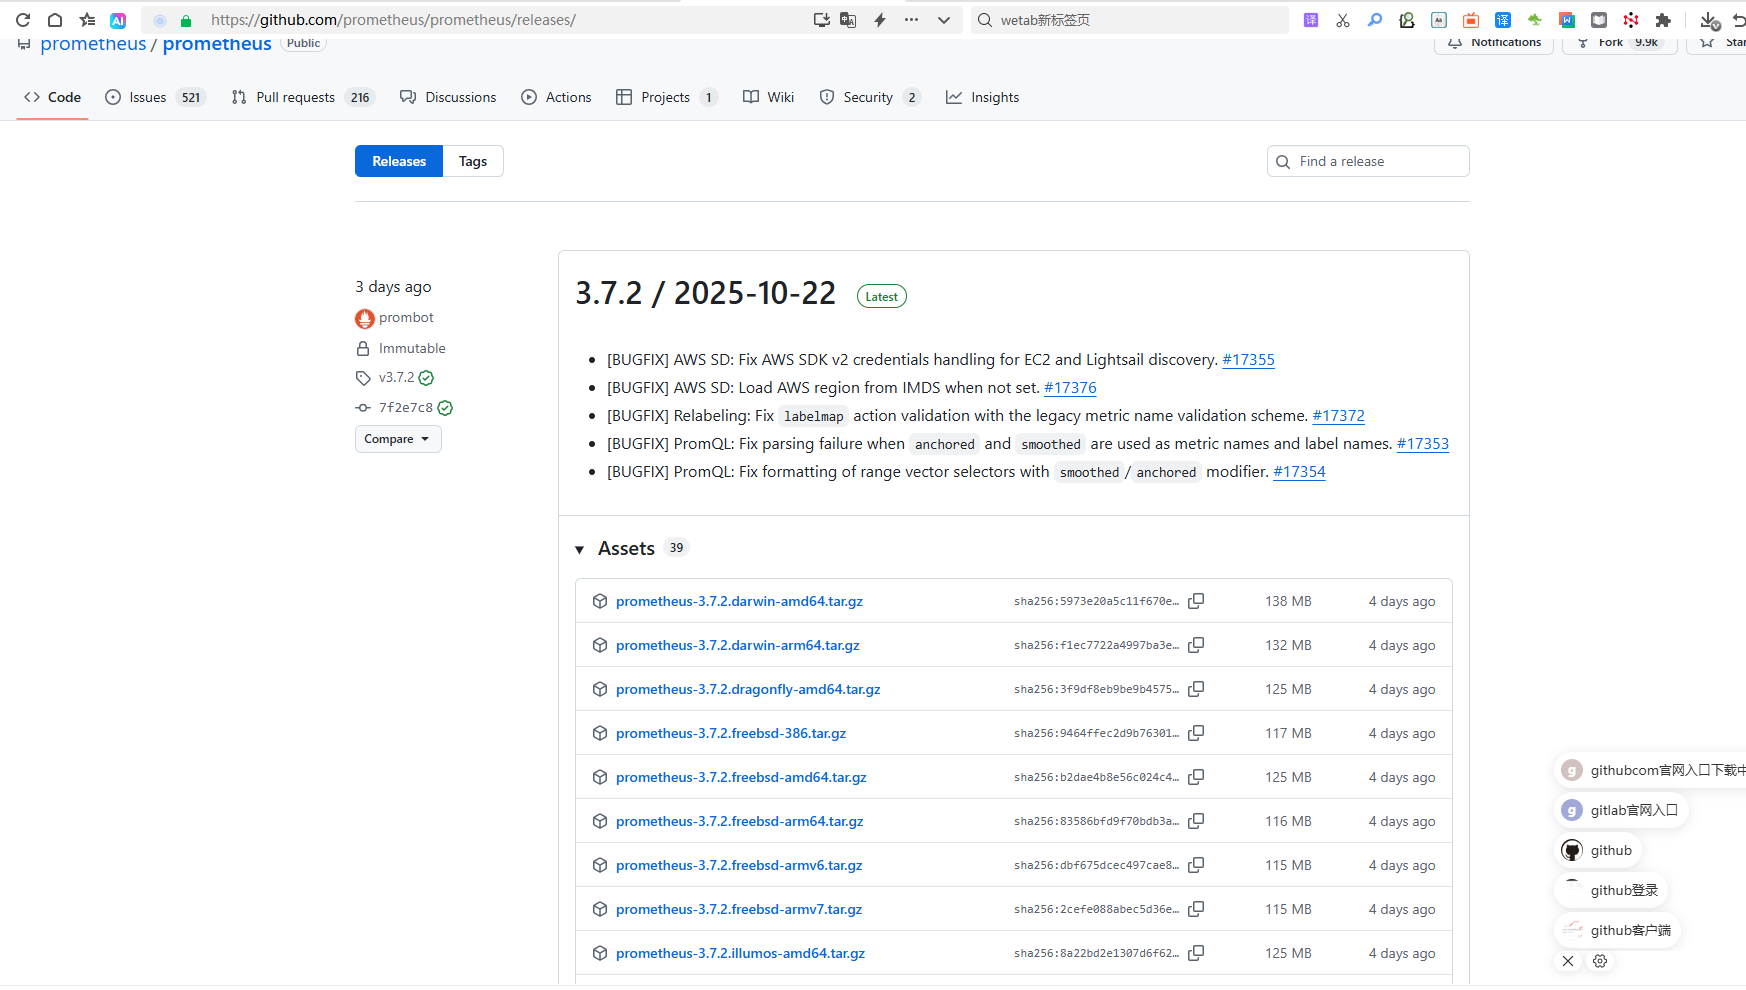
Task: Copy sha256 for freebsd-amd64 asset
Action: pos(1196,777)
